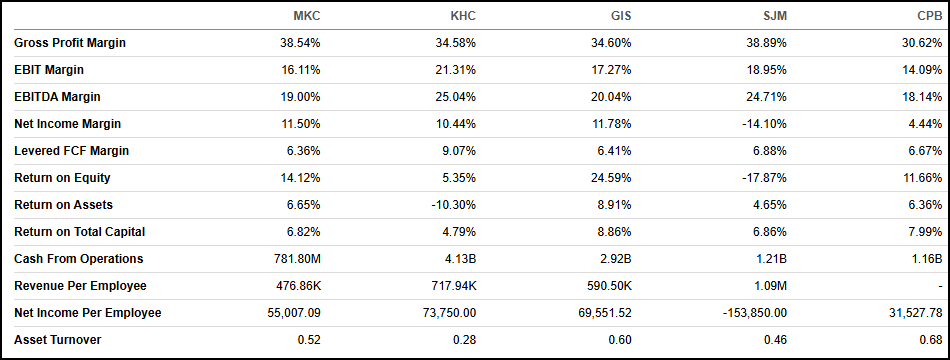
Task: Select the Return on Assets label
Action: (x=64, y=204)
